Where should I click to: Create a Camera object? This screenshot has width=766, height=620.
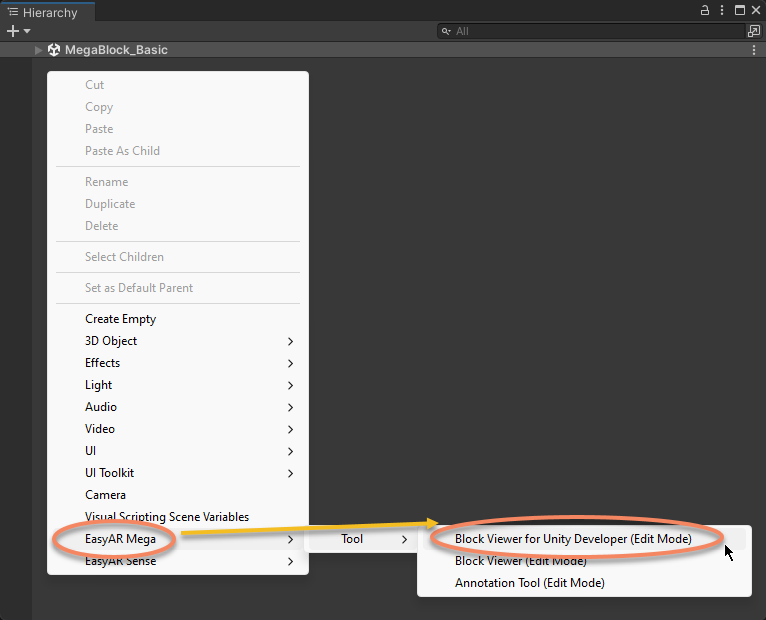point(178,495)
